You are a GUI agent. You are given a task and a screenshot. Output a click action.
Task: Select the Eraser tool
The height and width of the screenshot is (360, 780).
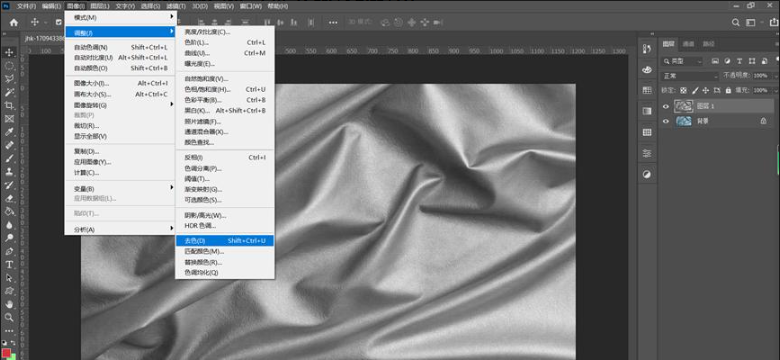tap(9, 198)
